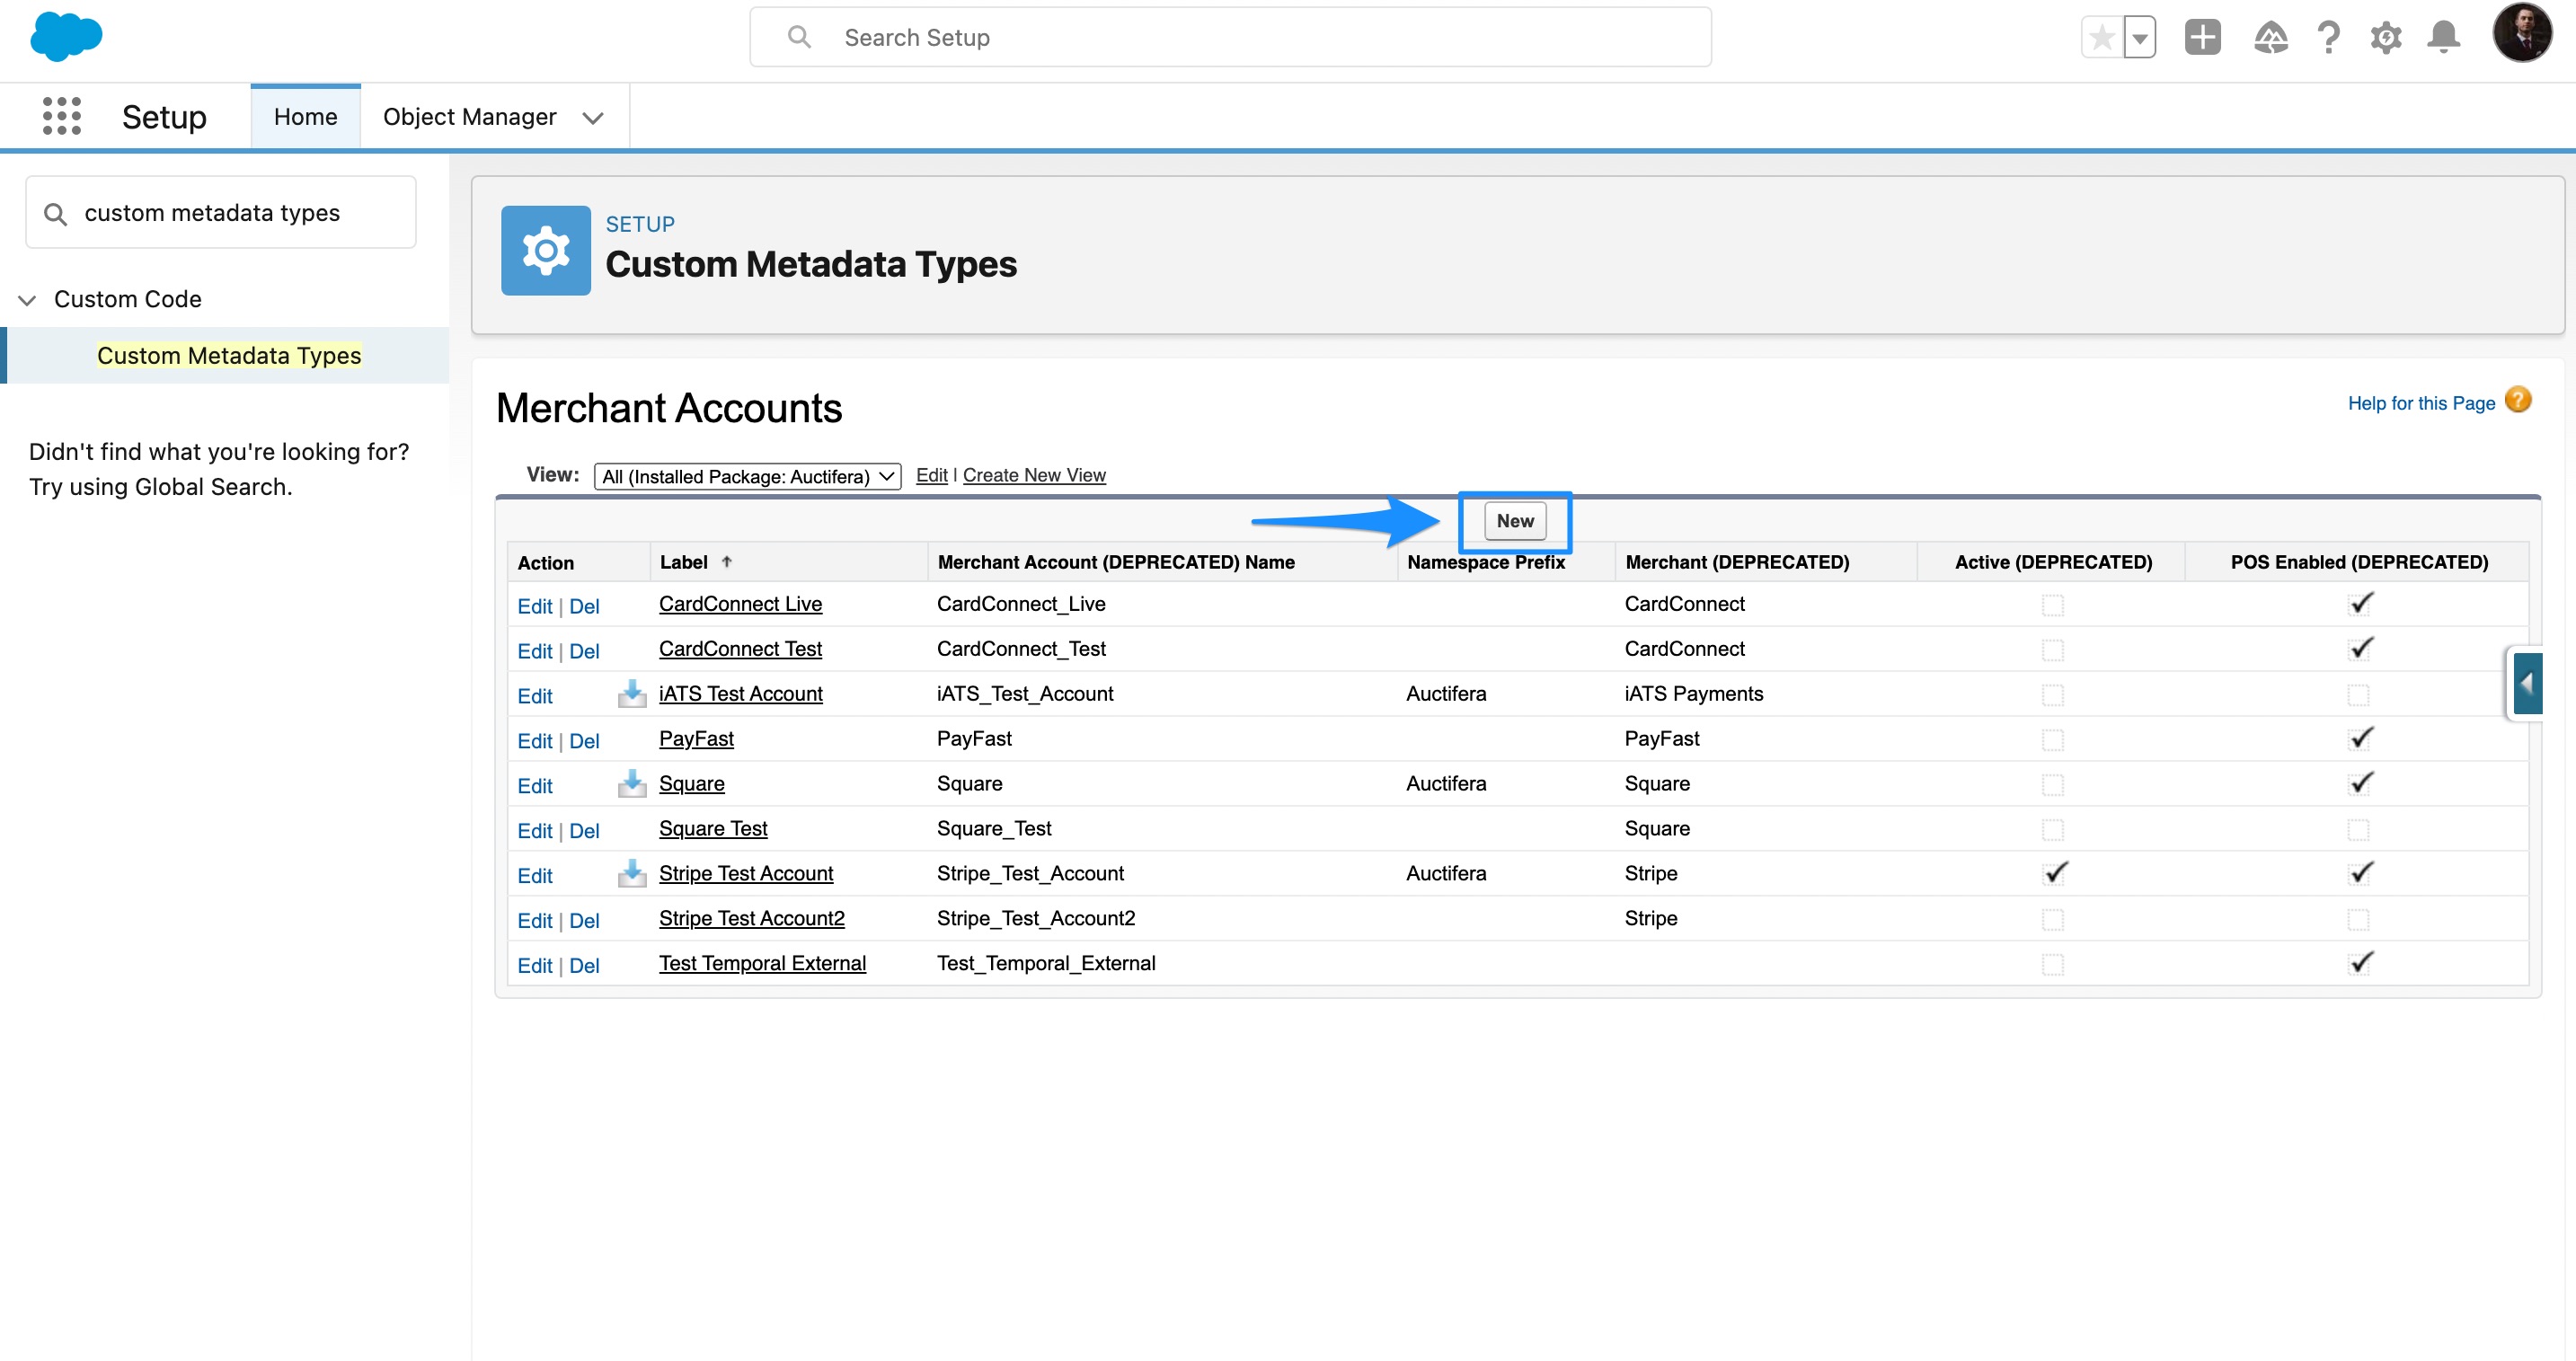The image size is (2576, 1361).
Task: Click the SETUP breadcrumb text
Action: point(640,224)
